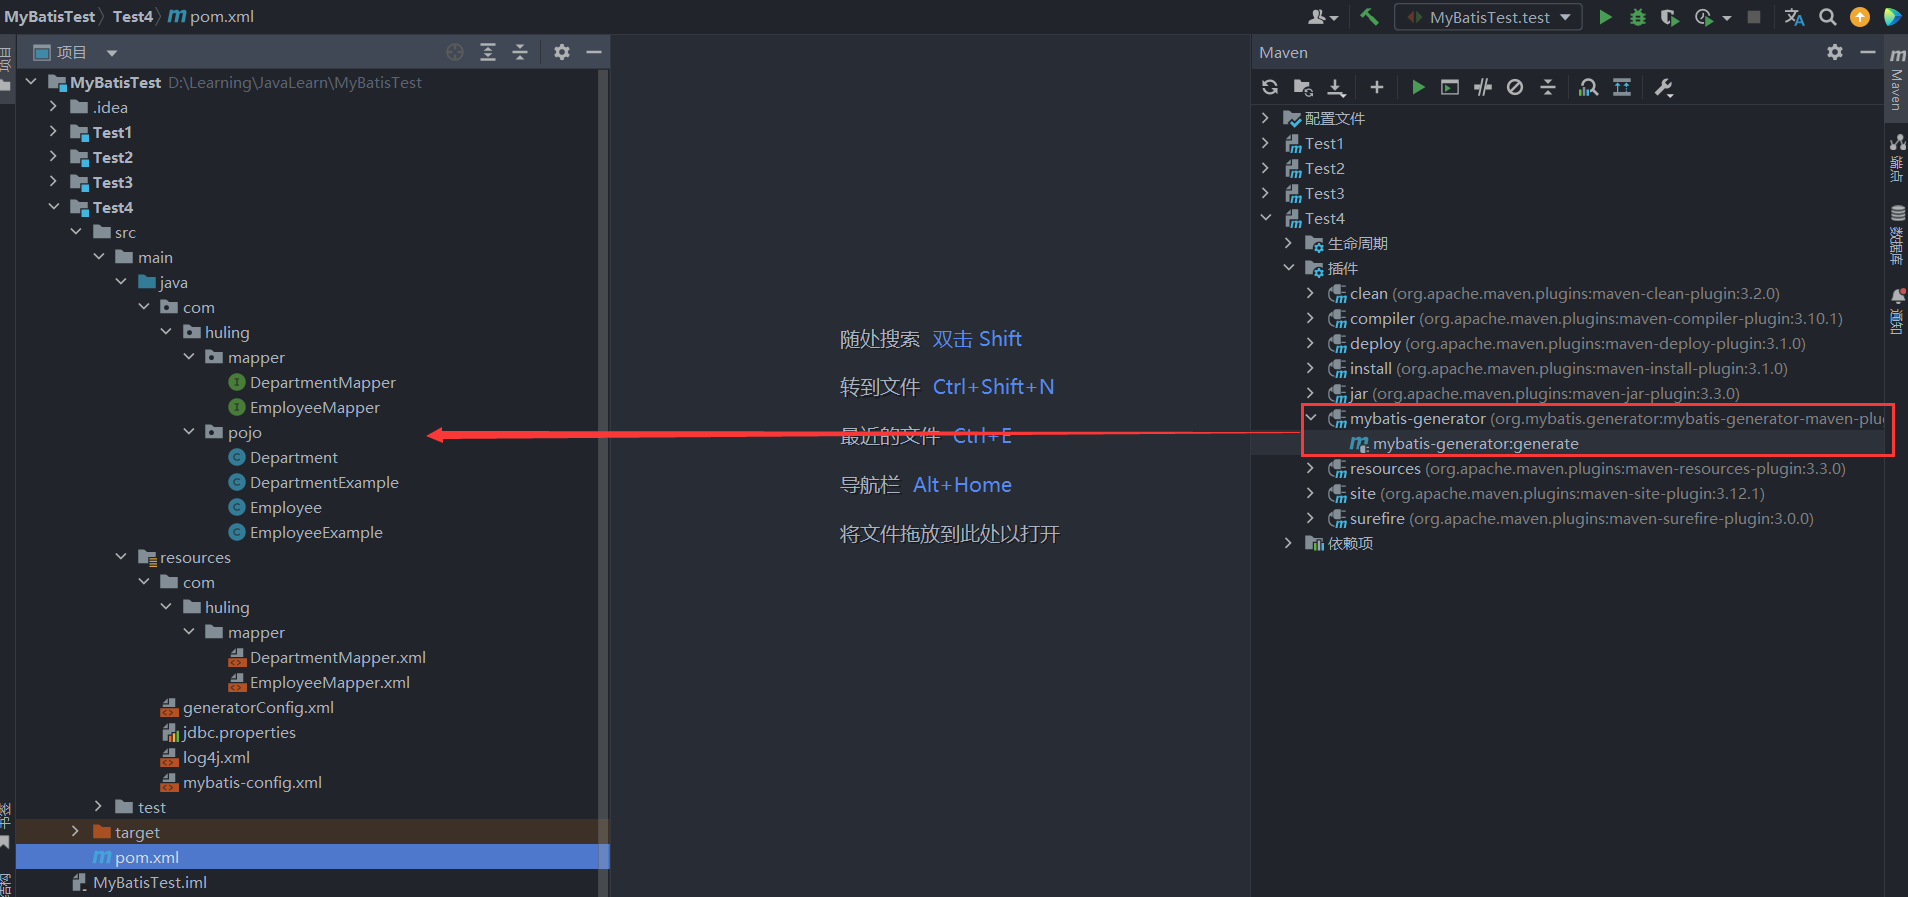Screen dimensions: 1908x897
Task: Run with coverage shield icon
Action: click(x=1669, y=17)
